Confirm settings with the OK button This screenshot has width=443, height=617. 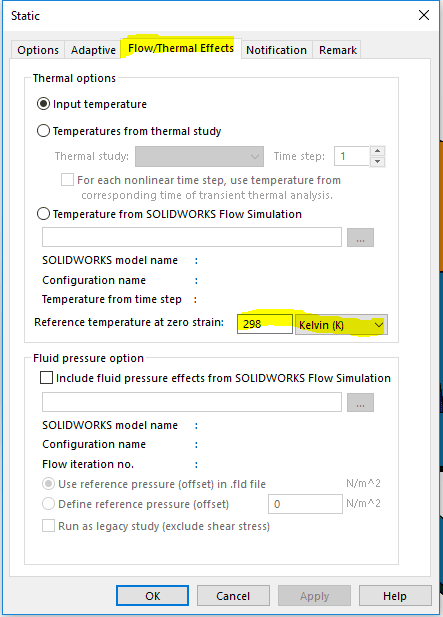pyautogui.click(x=152, y=596)
